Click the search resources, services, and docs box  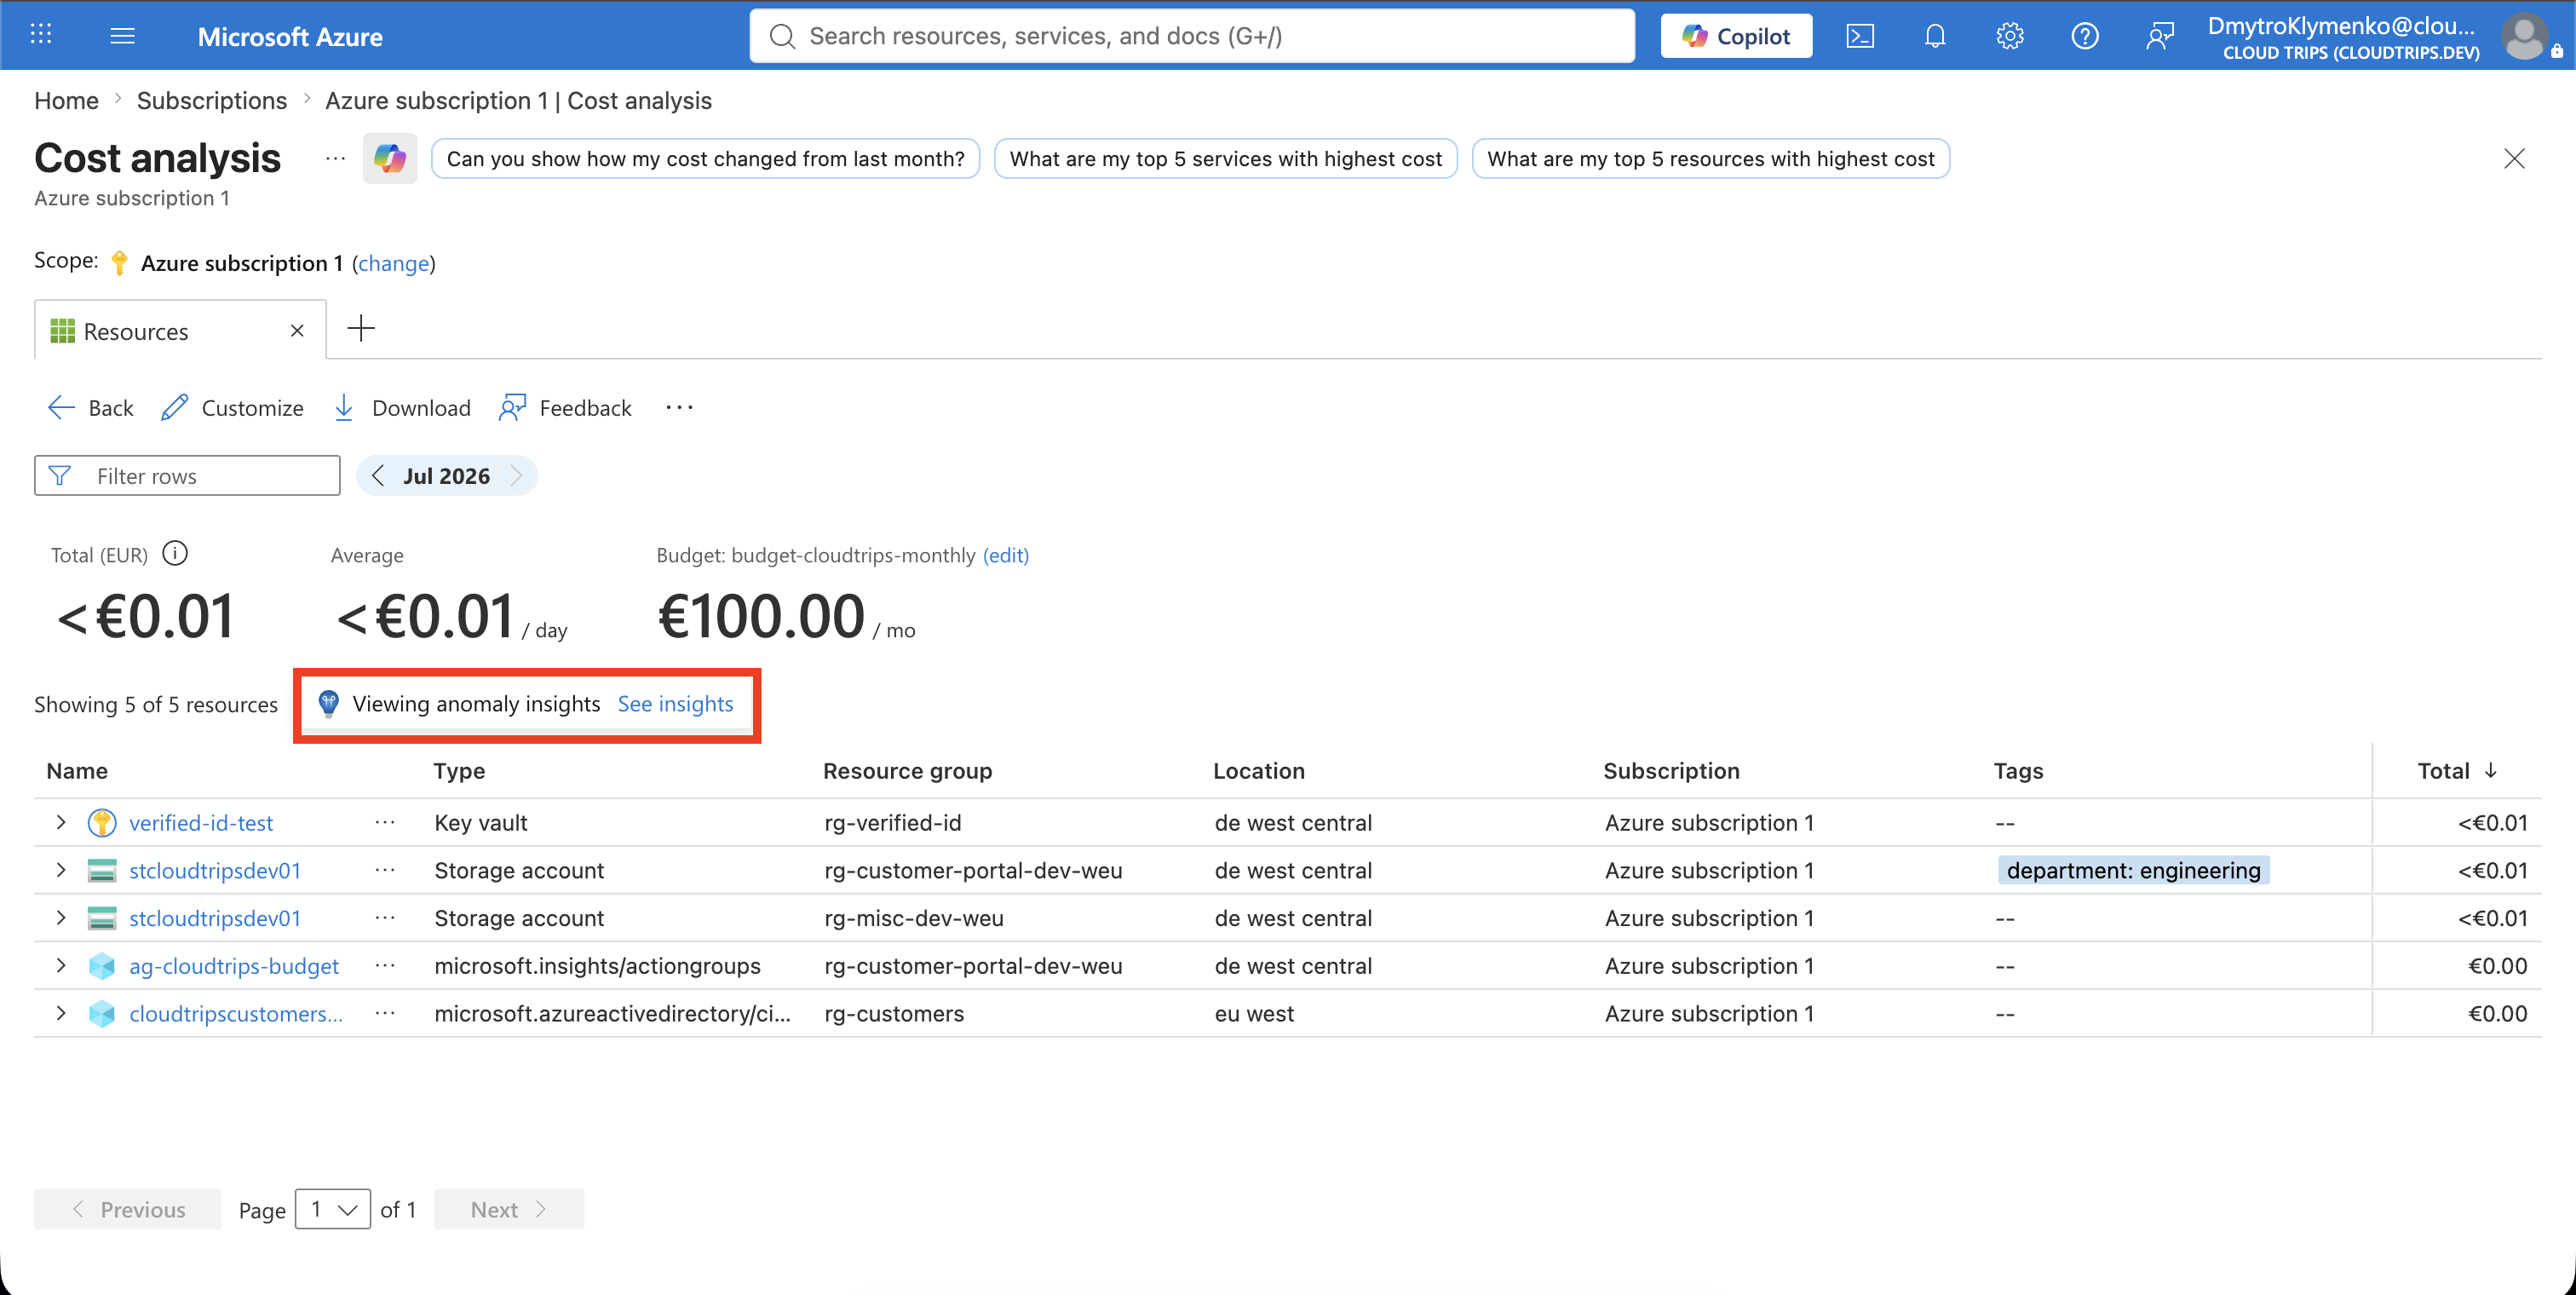coord(1192,36)
